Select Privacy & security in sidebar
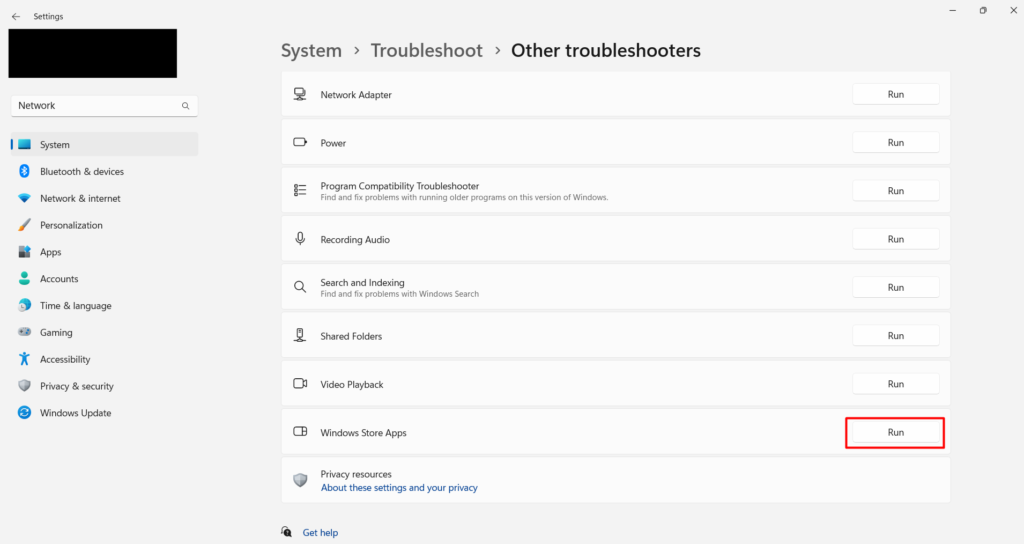This screenshot has height=544, width=1024. [x=76, y=386]
